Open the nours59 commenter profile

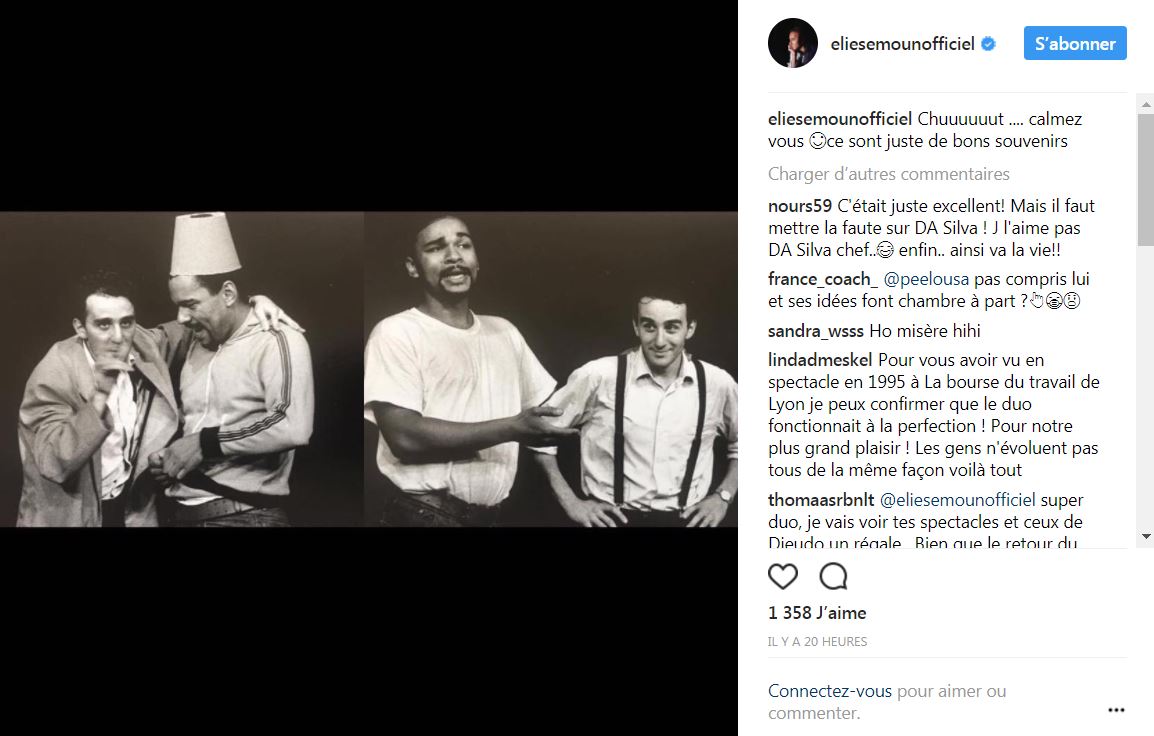tap(799, 206)
